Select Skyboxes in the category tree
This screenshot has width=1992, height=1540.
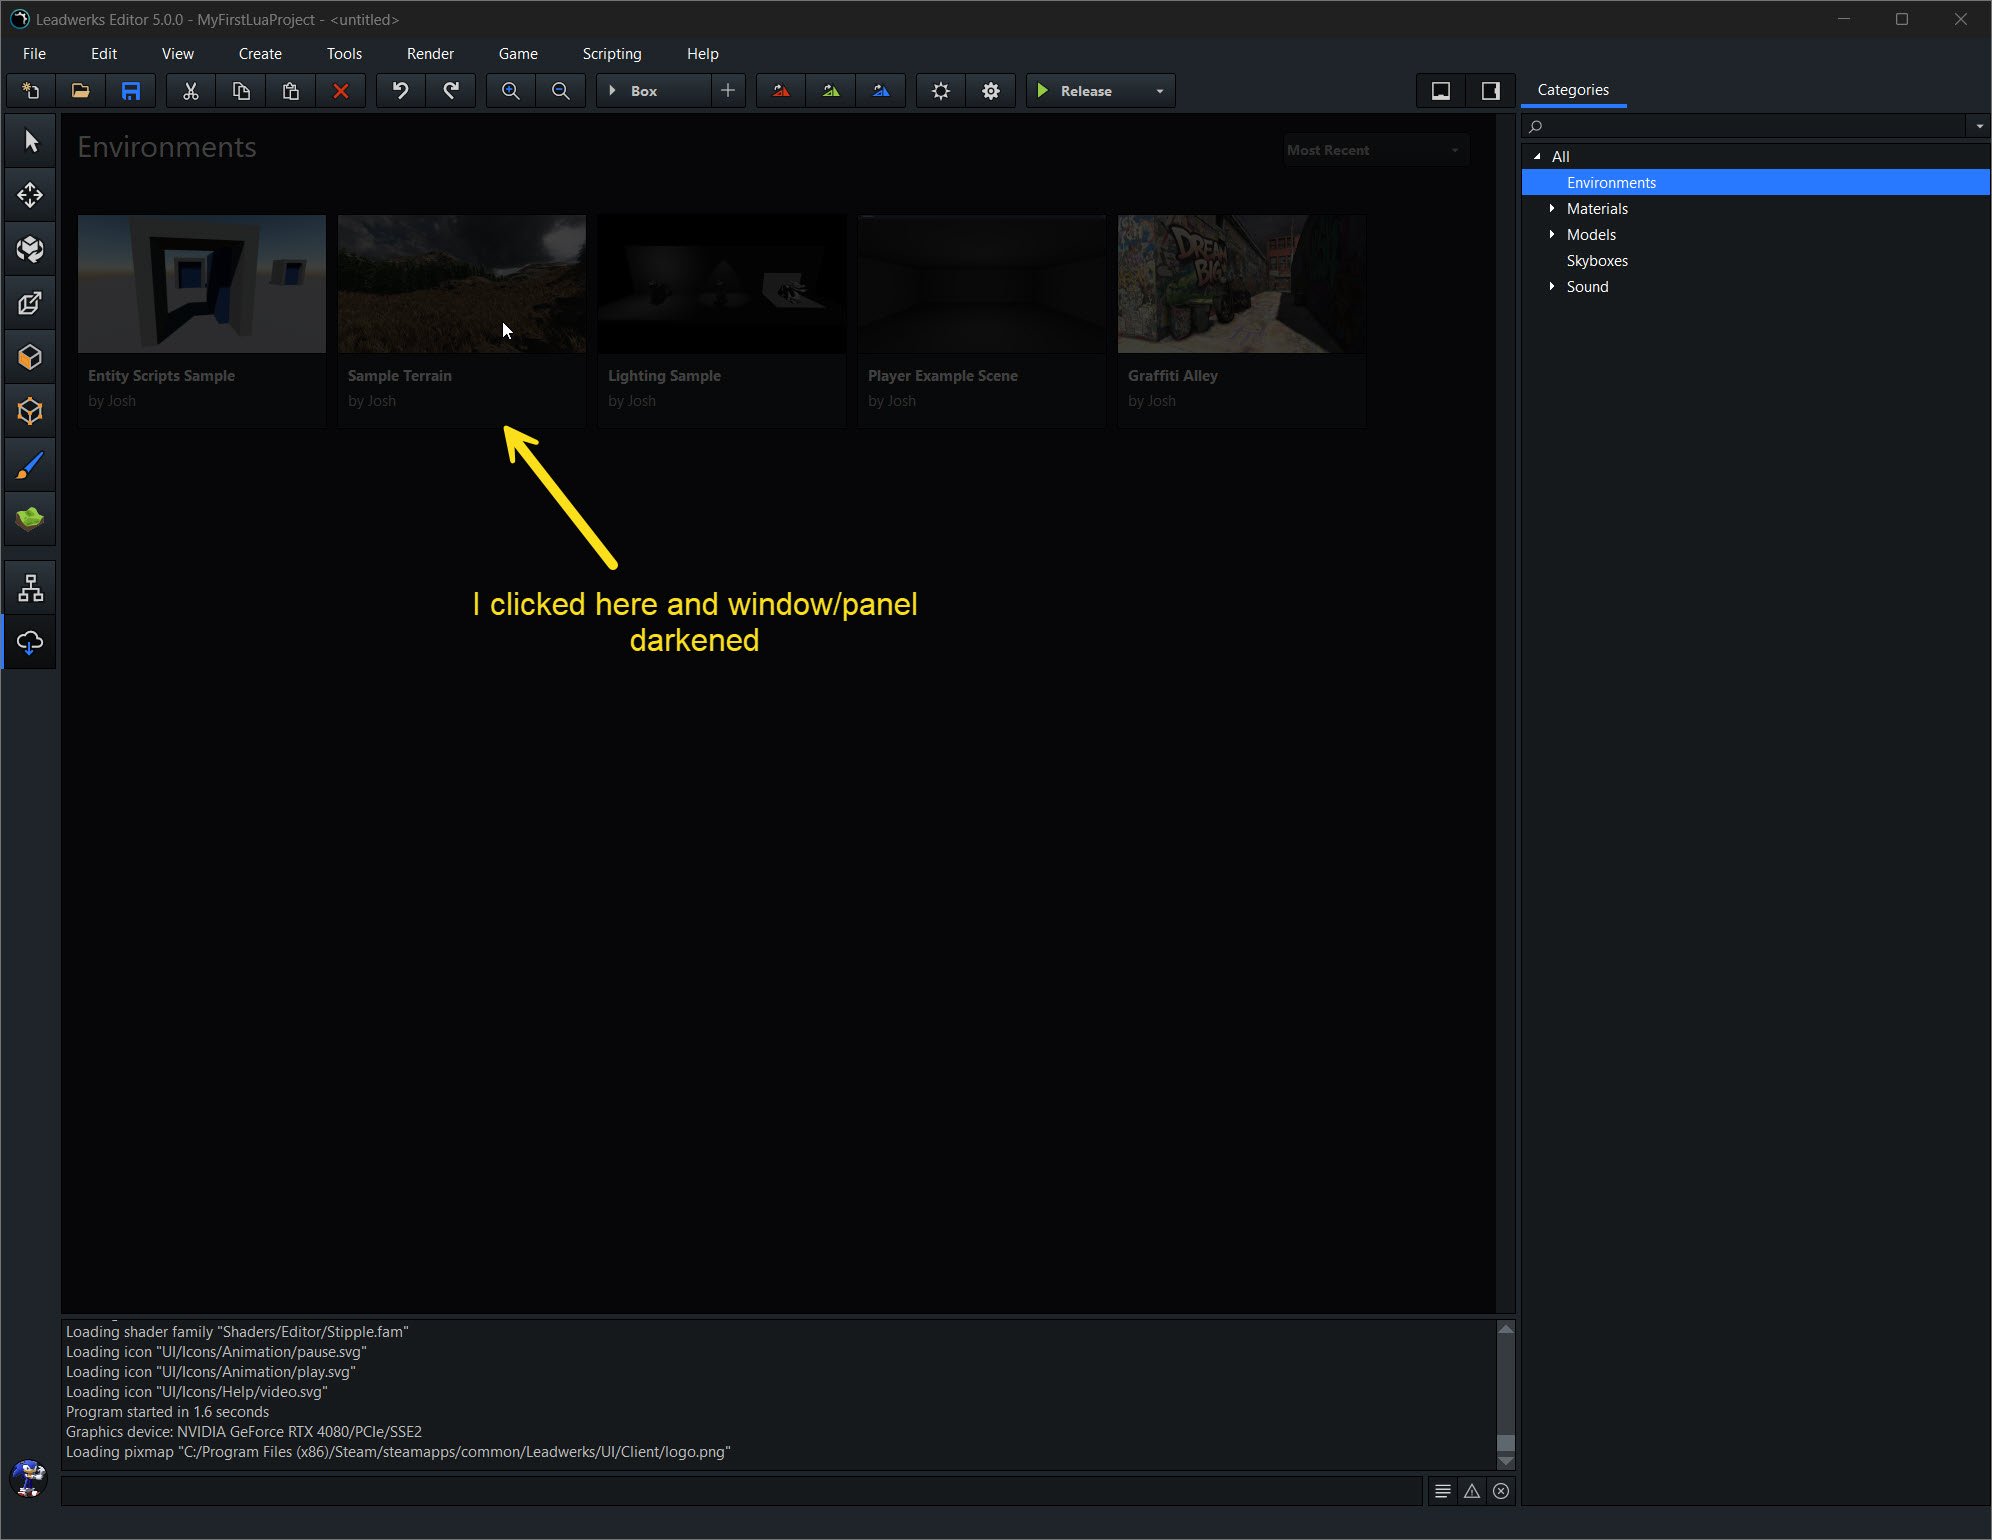(x=1597, y=260)
